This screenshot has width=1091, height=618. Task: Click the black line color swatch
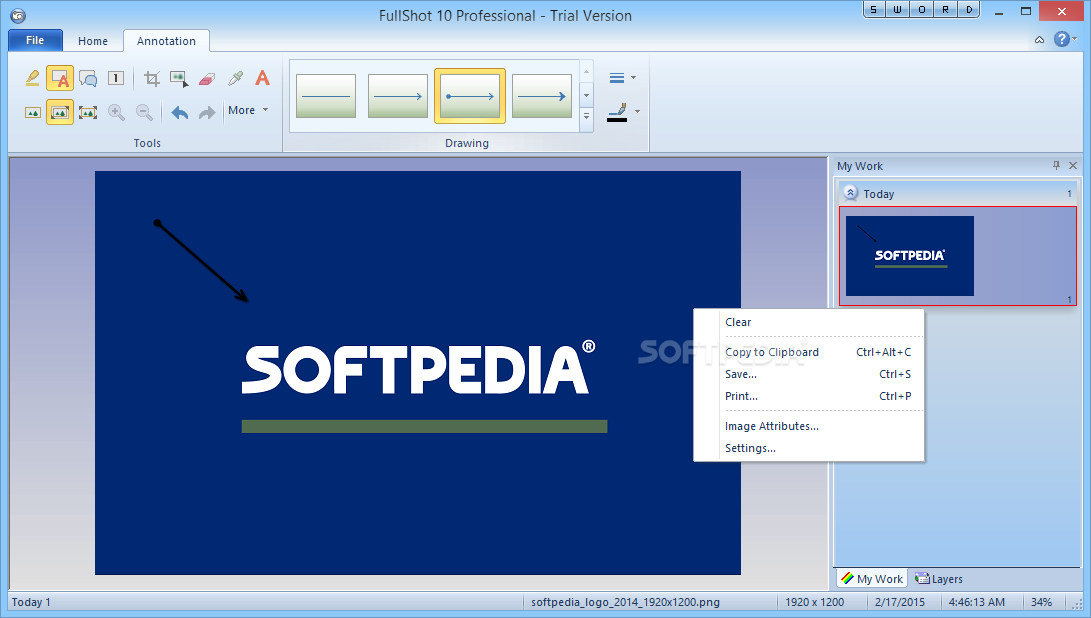pyautogui.click(x=617, y=120)
